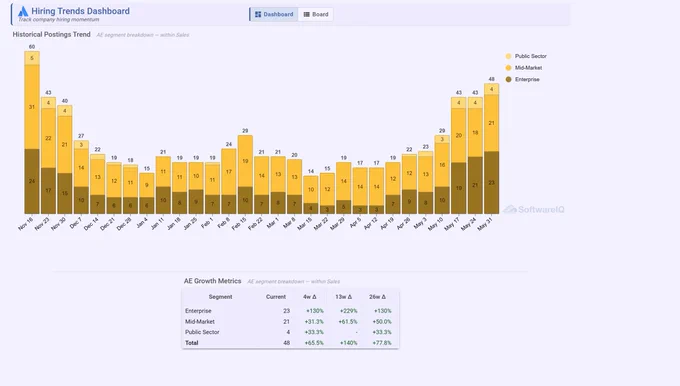Select the Public Sector row in growth table
680x386 pixels.
pos(290,332)
